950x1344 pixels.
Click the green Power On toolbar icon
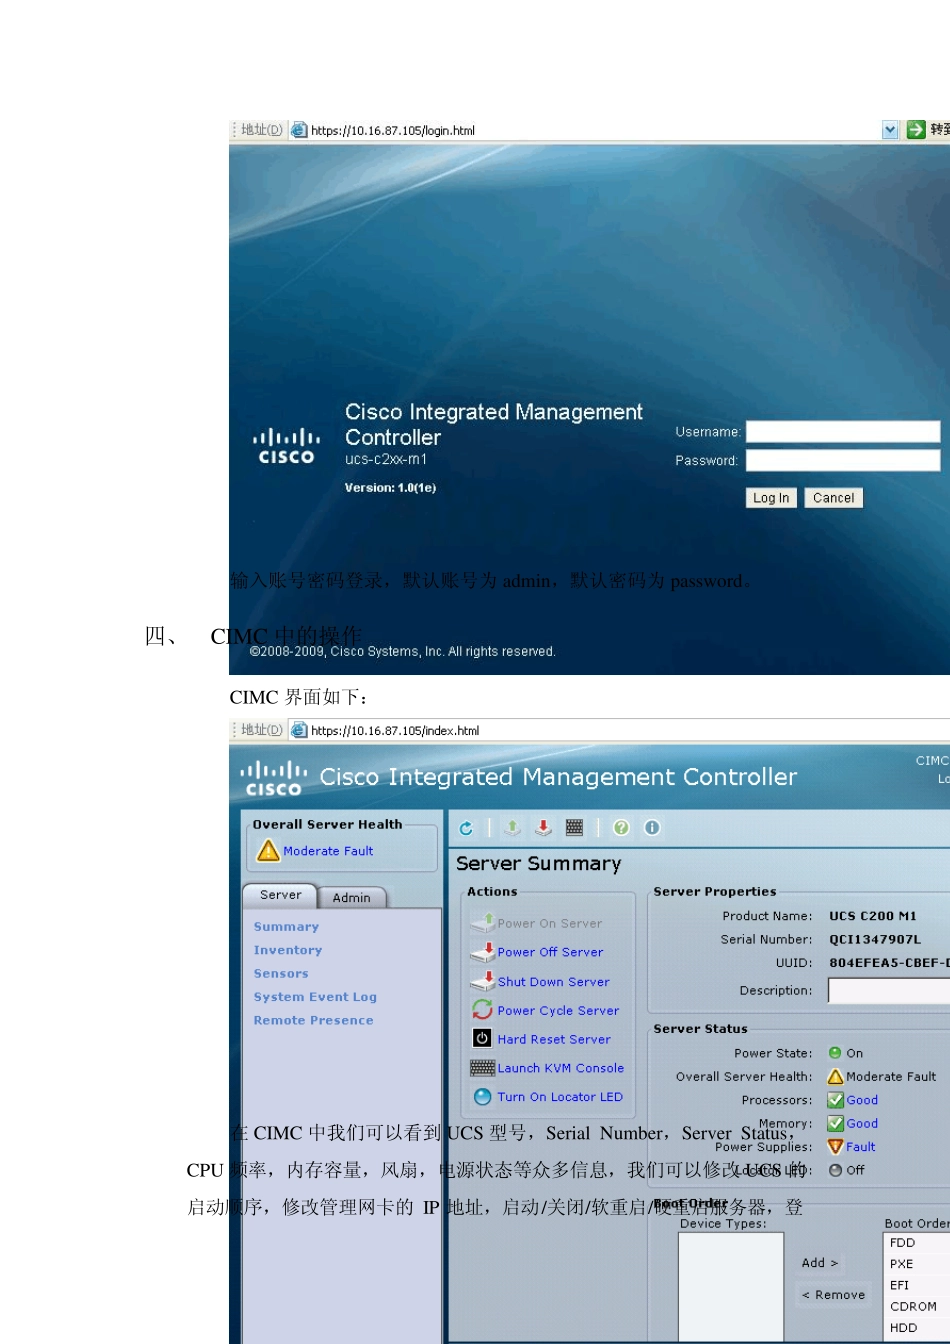[x=512, y=828]
